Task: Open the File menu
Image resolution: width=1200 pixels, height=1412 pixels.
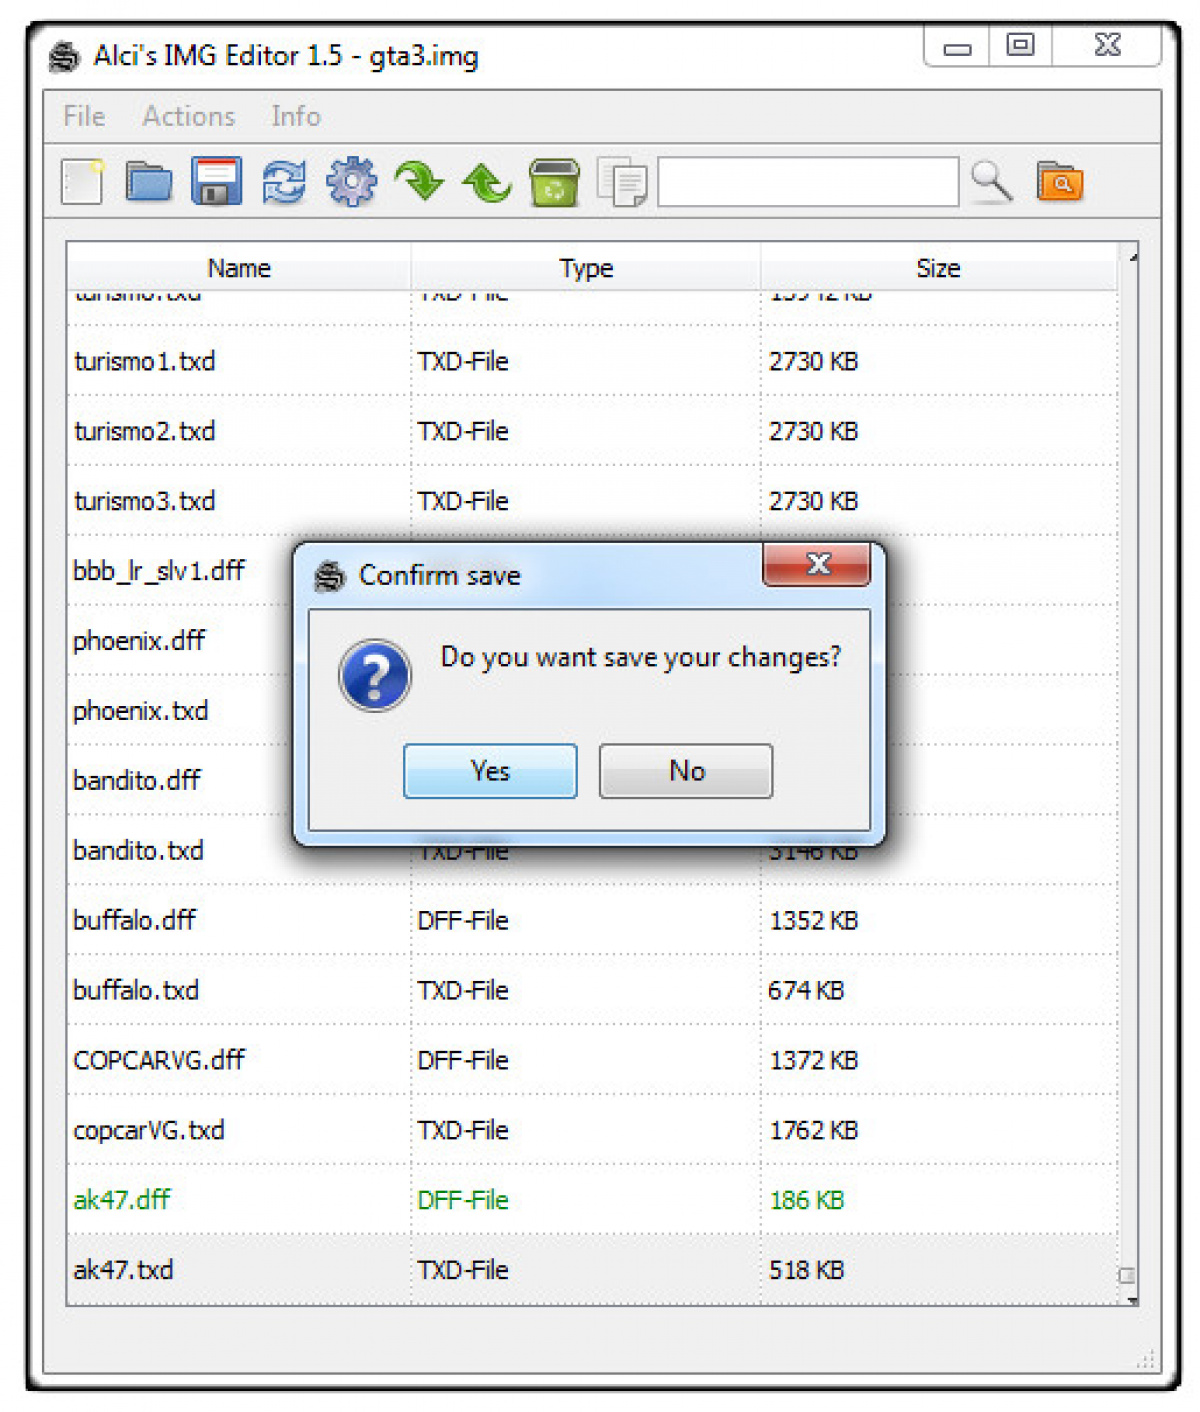Action: point(84,116)
